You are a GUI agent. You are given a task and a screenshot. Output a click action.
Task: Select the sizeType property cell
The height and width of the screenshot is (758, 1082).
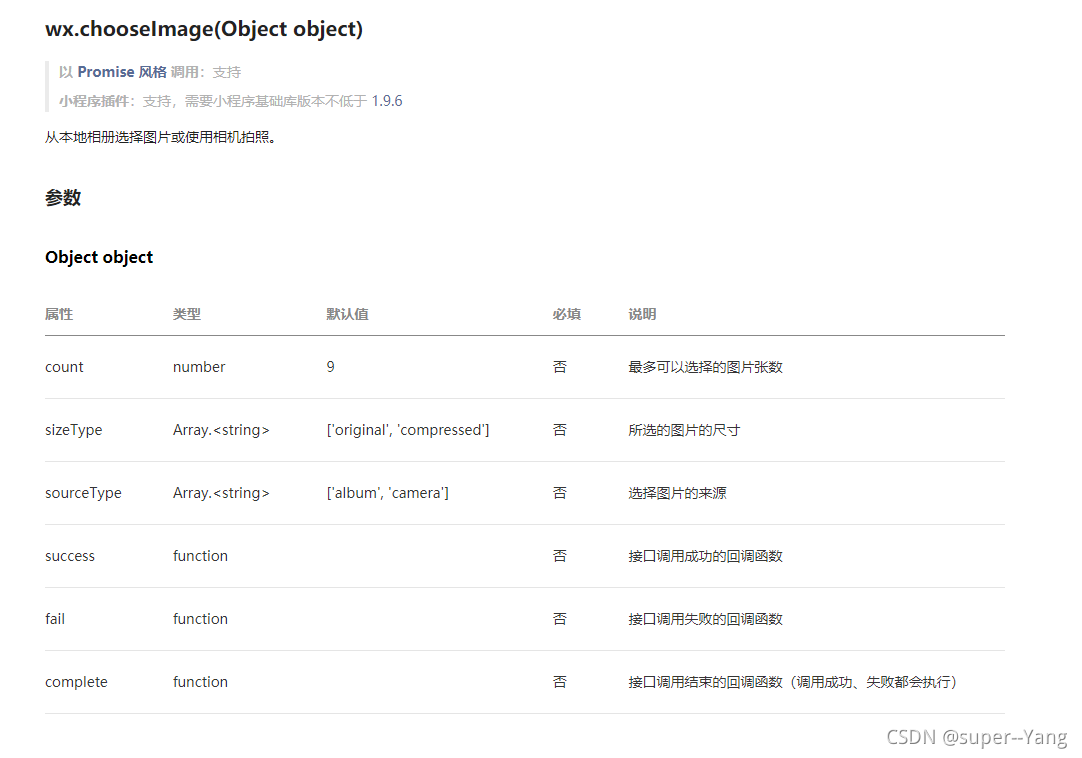point(73,430)
